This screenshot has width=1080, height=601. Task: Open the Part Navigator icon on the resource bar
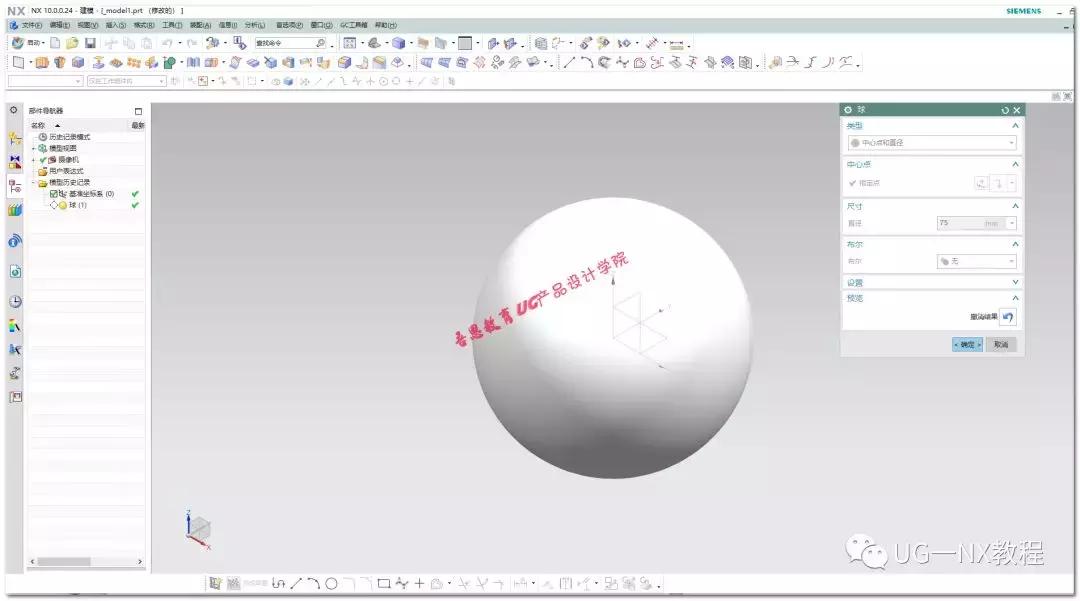point(13,186)
